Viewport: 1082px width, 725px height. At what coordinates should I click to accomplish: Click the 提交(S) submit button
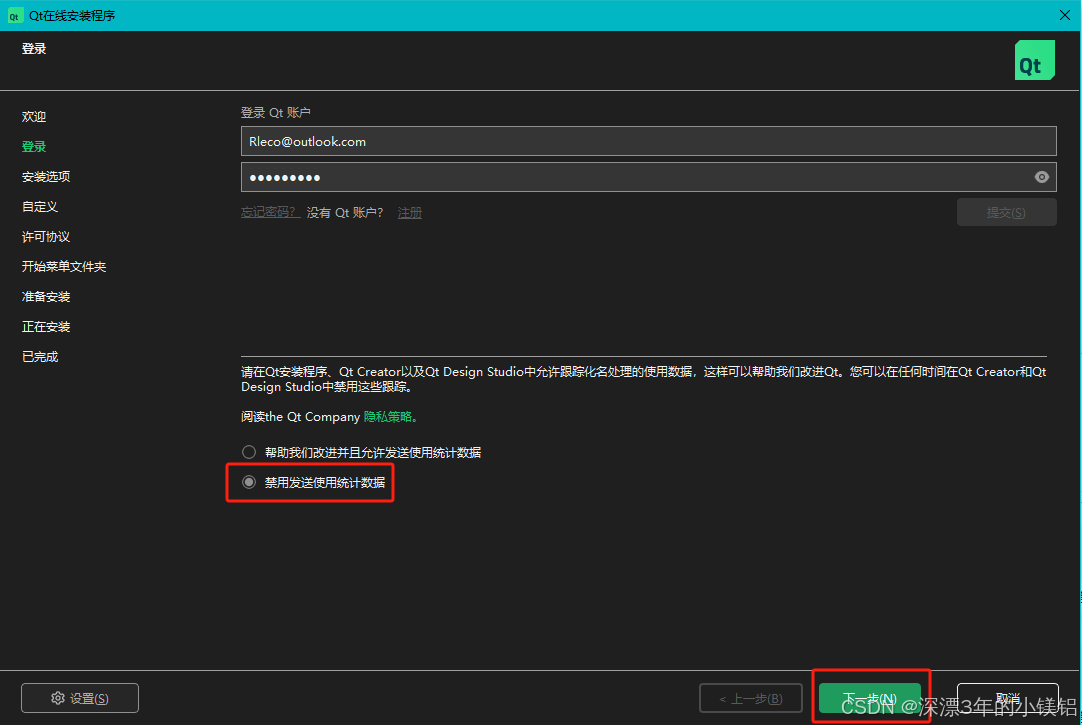point(1006,212)
